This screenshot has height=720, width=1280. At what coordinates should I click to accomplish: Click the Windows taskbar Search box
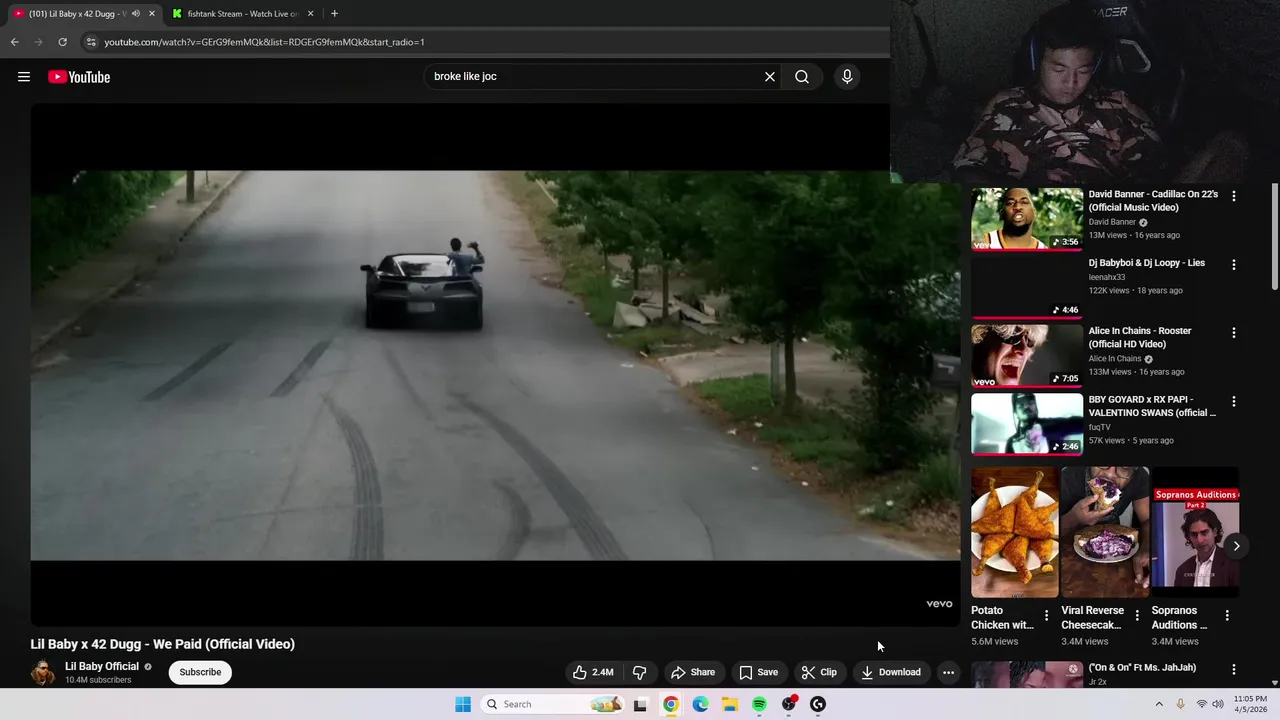click(x=552, y=704)
